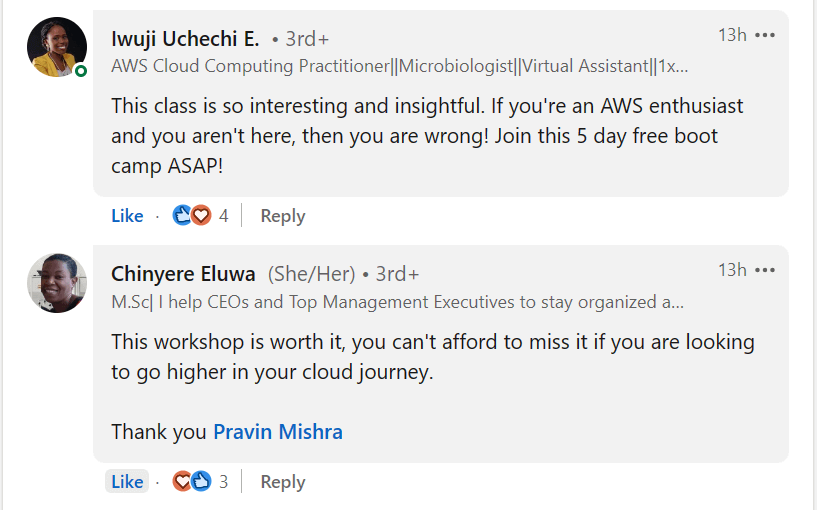
Task: Open Chinyere Eluwa profile name link
Action: coord(184,274)
